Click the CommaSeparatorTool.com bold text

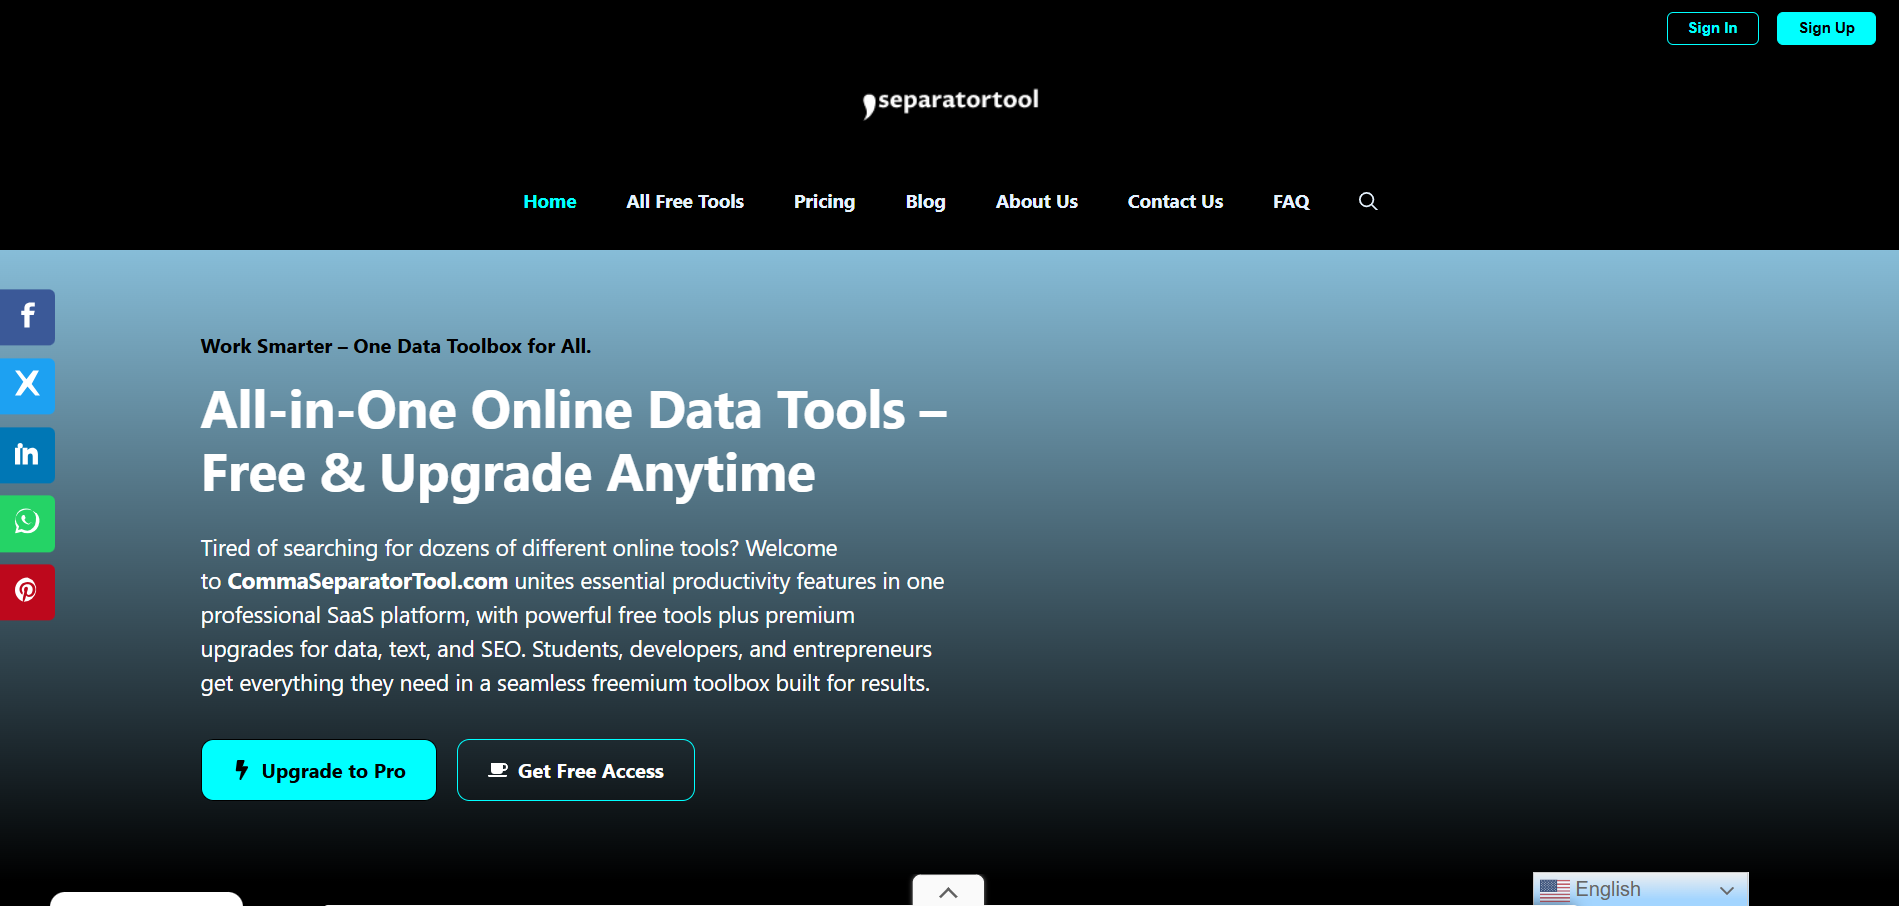click(x=368, y=582)
